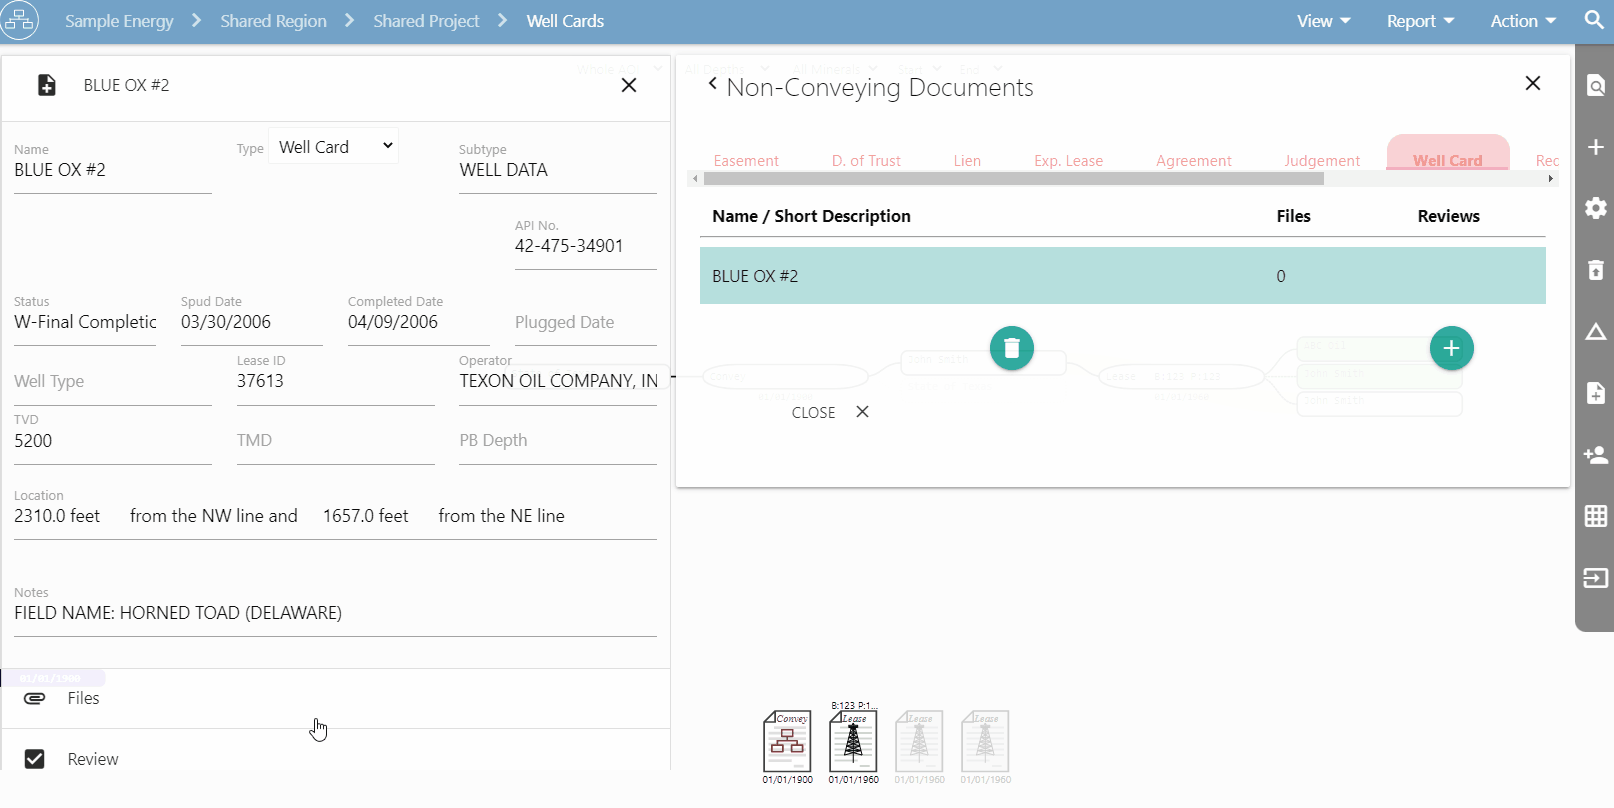Screen dimensions: 1614x808
Task: Open search magnifier in top bar
Action: (x=1594, y=20)
